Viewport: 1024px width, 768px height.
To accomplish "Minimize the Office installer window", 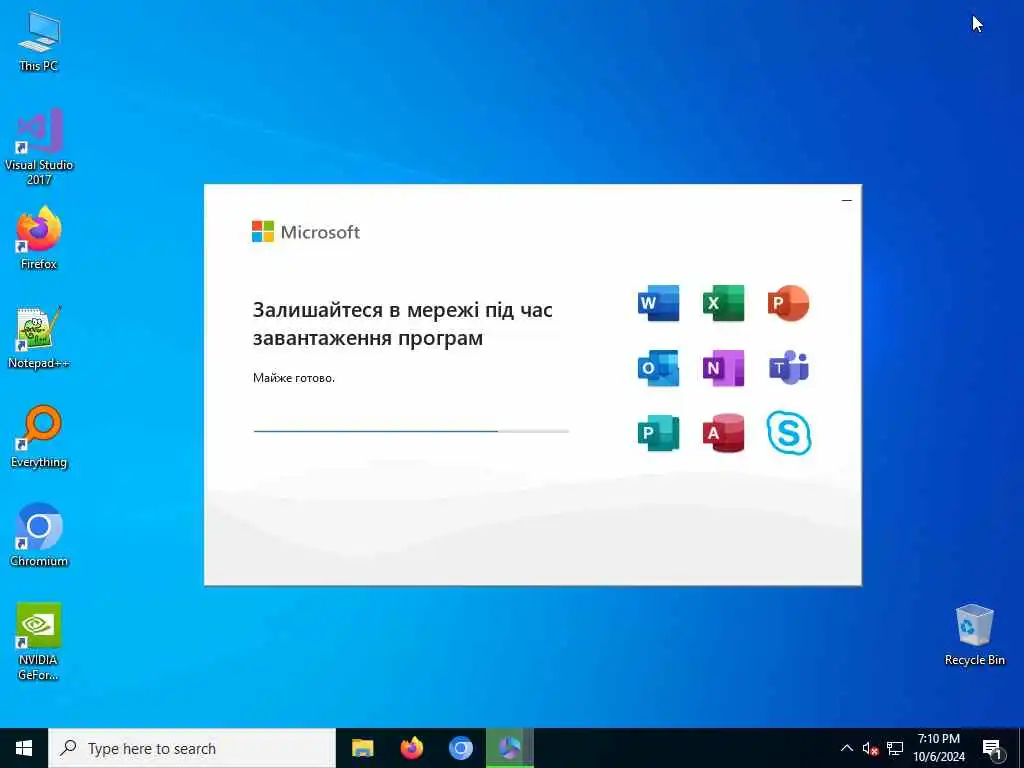I will click(x=846, y=200).
